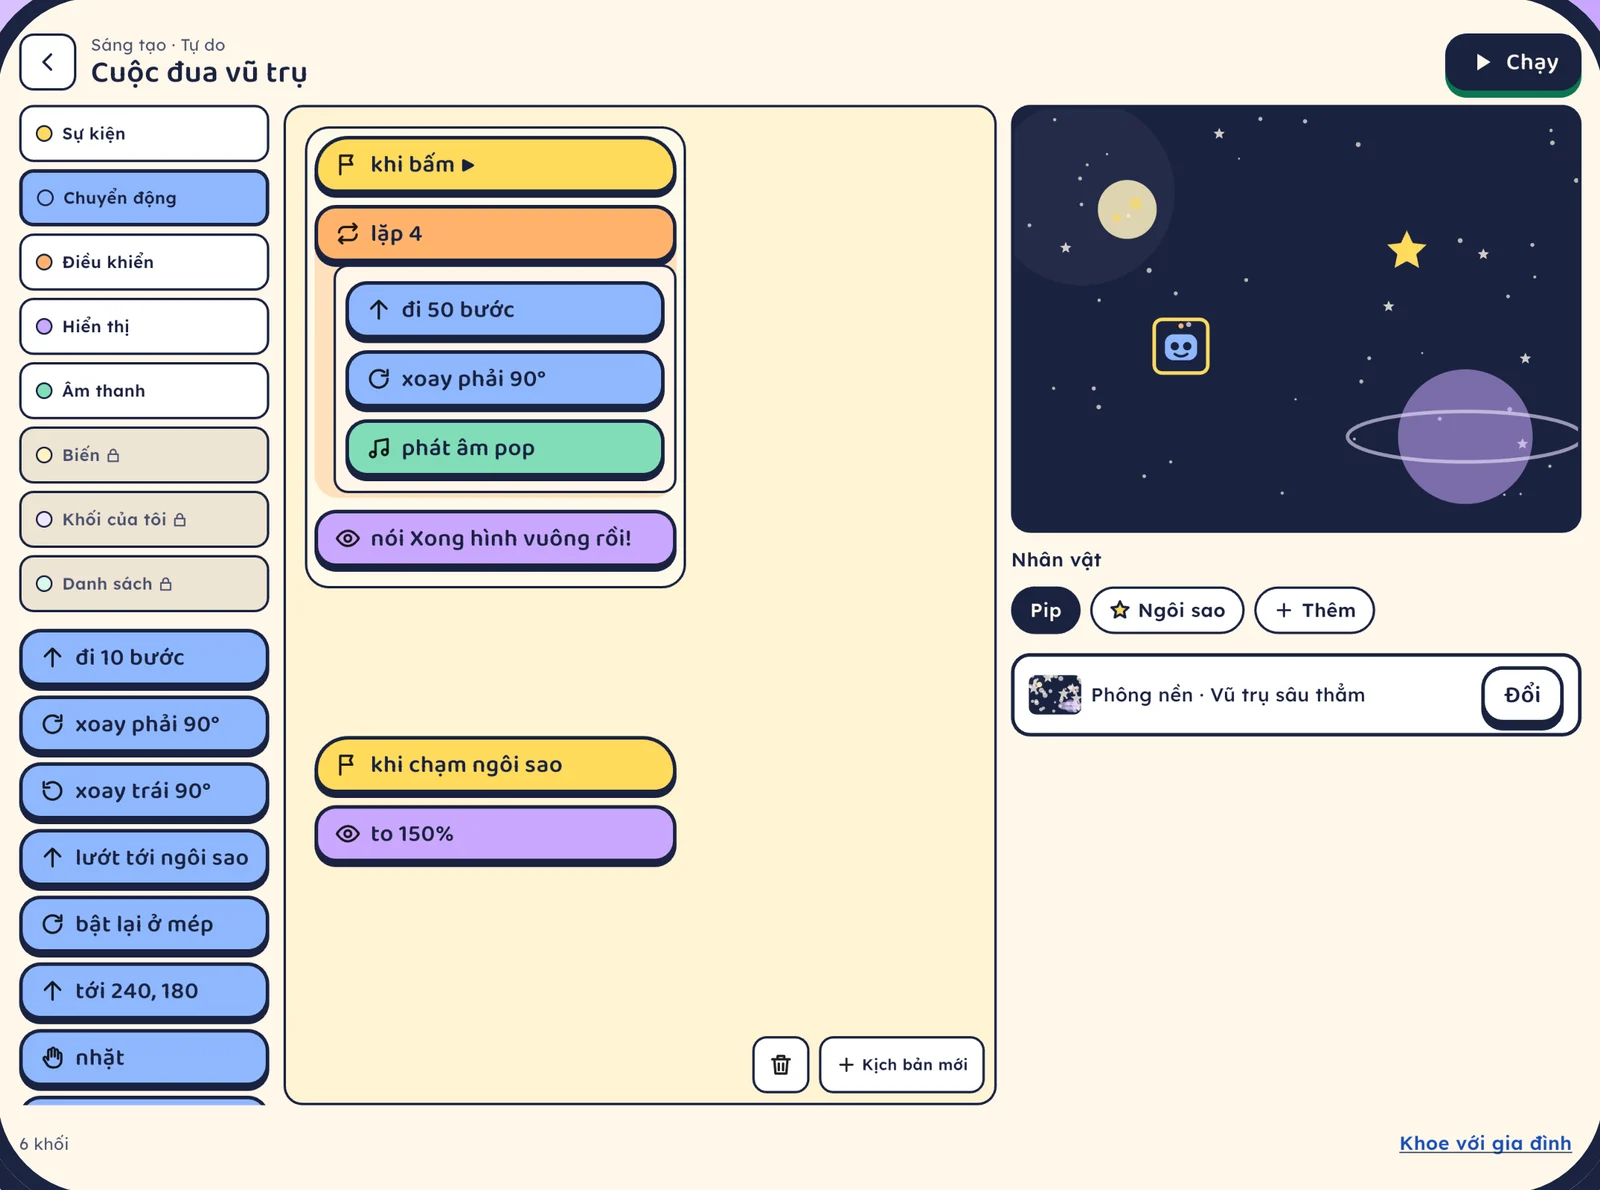Click locked 'Khối của tôi' category
Image resolution: width=1600 pixels, height=1190 pixels.
click(144, 519)
